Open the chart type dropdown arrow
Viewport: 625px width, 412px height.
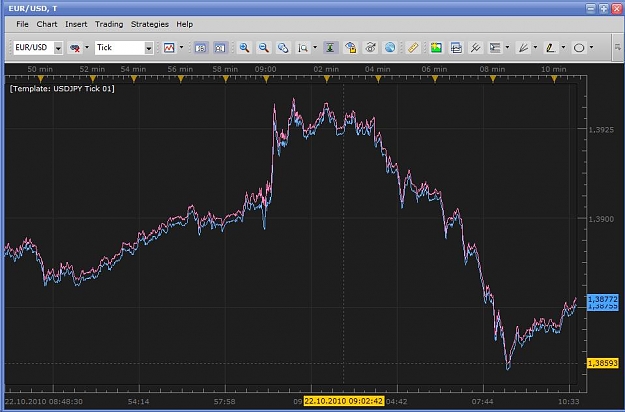181,47
